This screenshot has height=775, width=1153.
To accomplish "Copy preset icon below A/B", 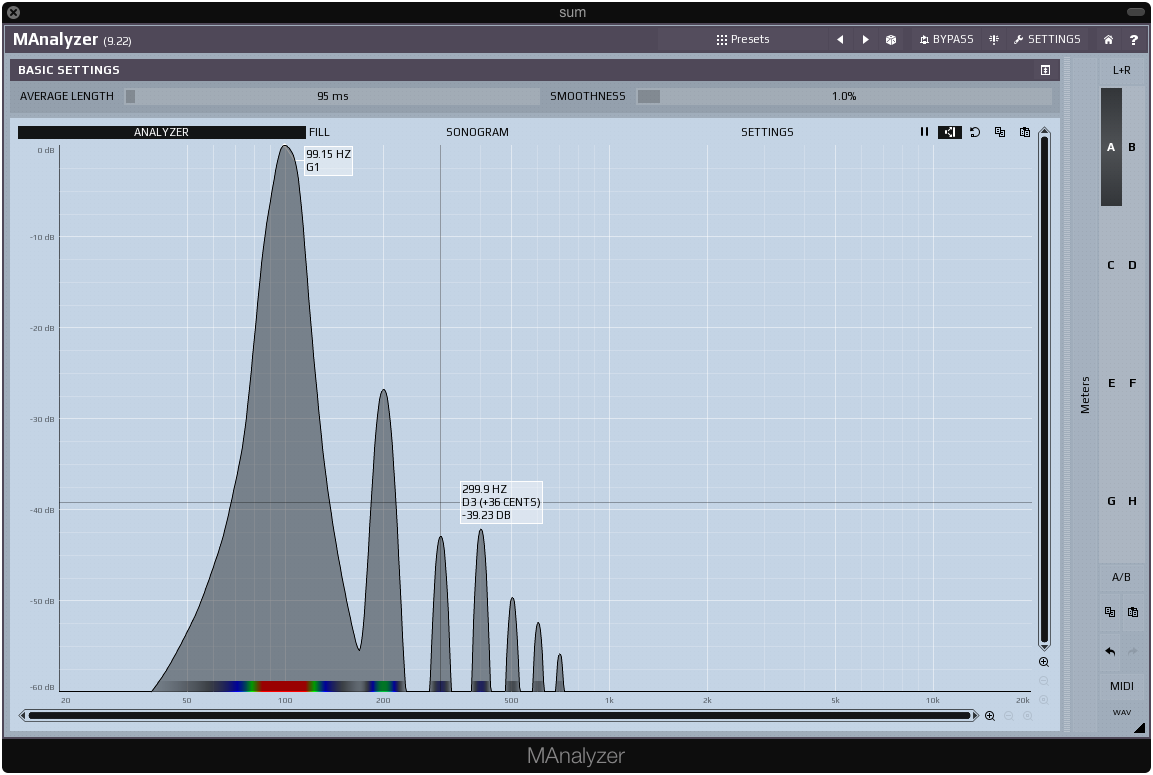I will point(1110,612).
